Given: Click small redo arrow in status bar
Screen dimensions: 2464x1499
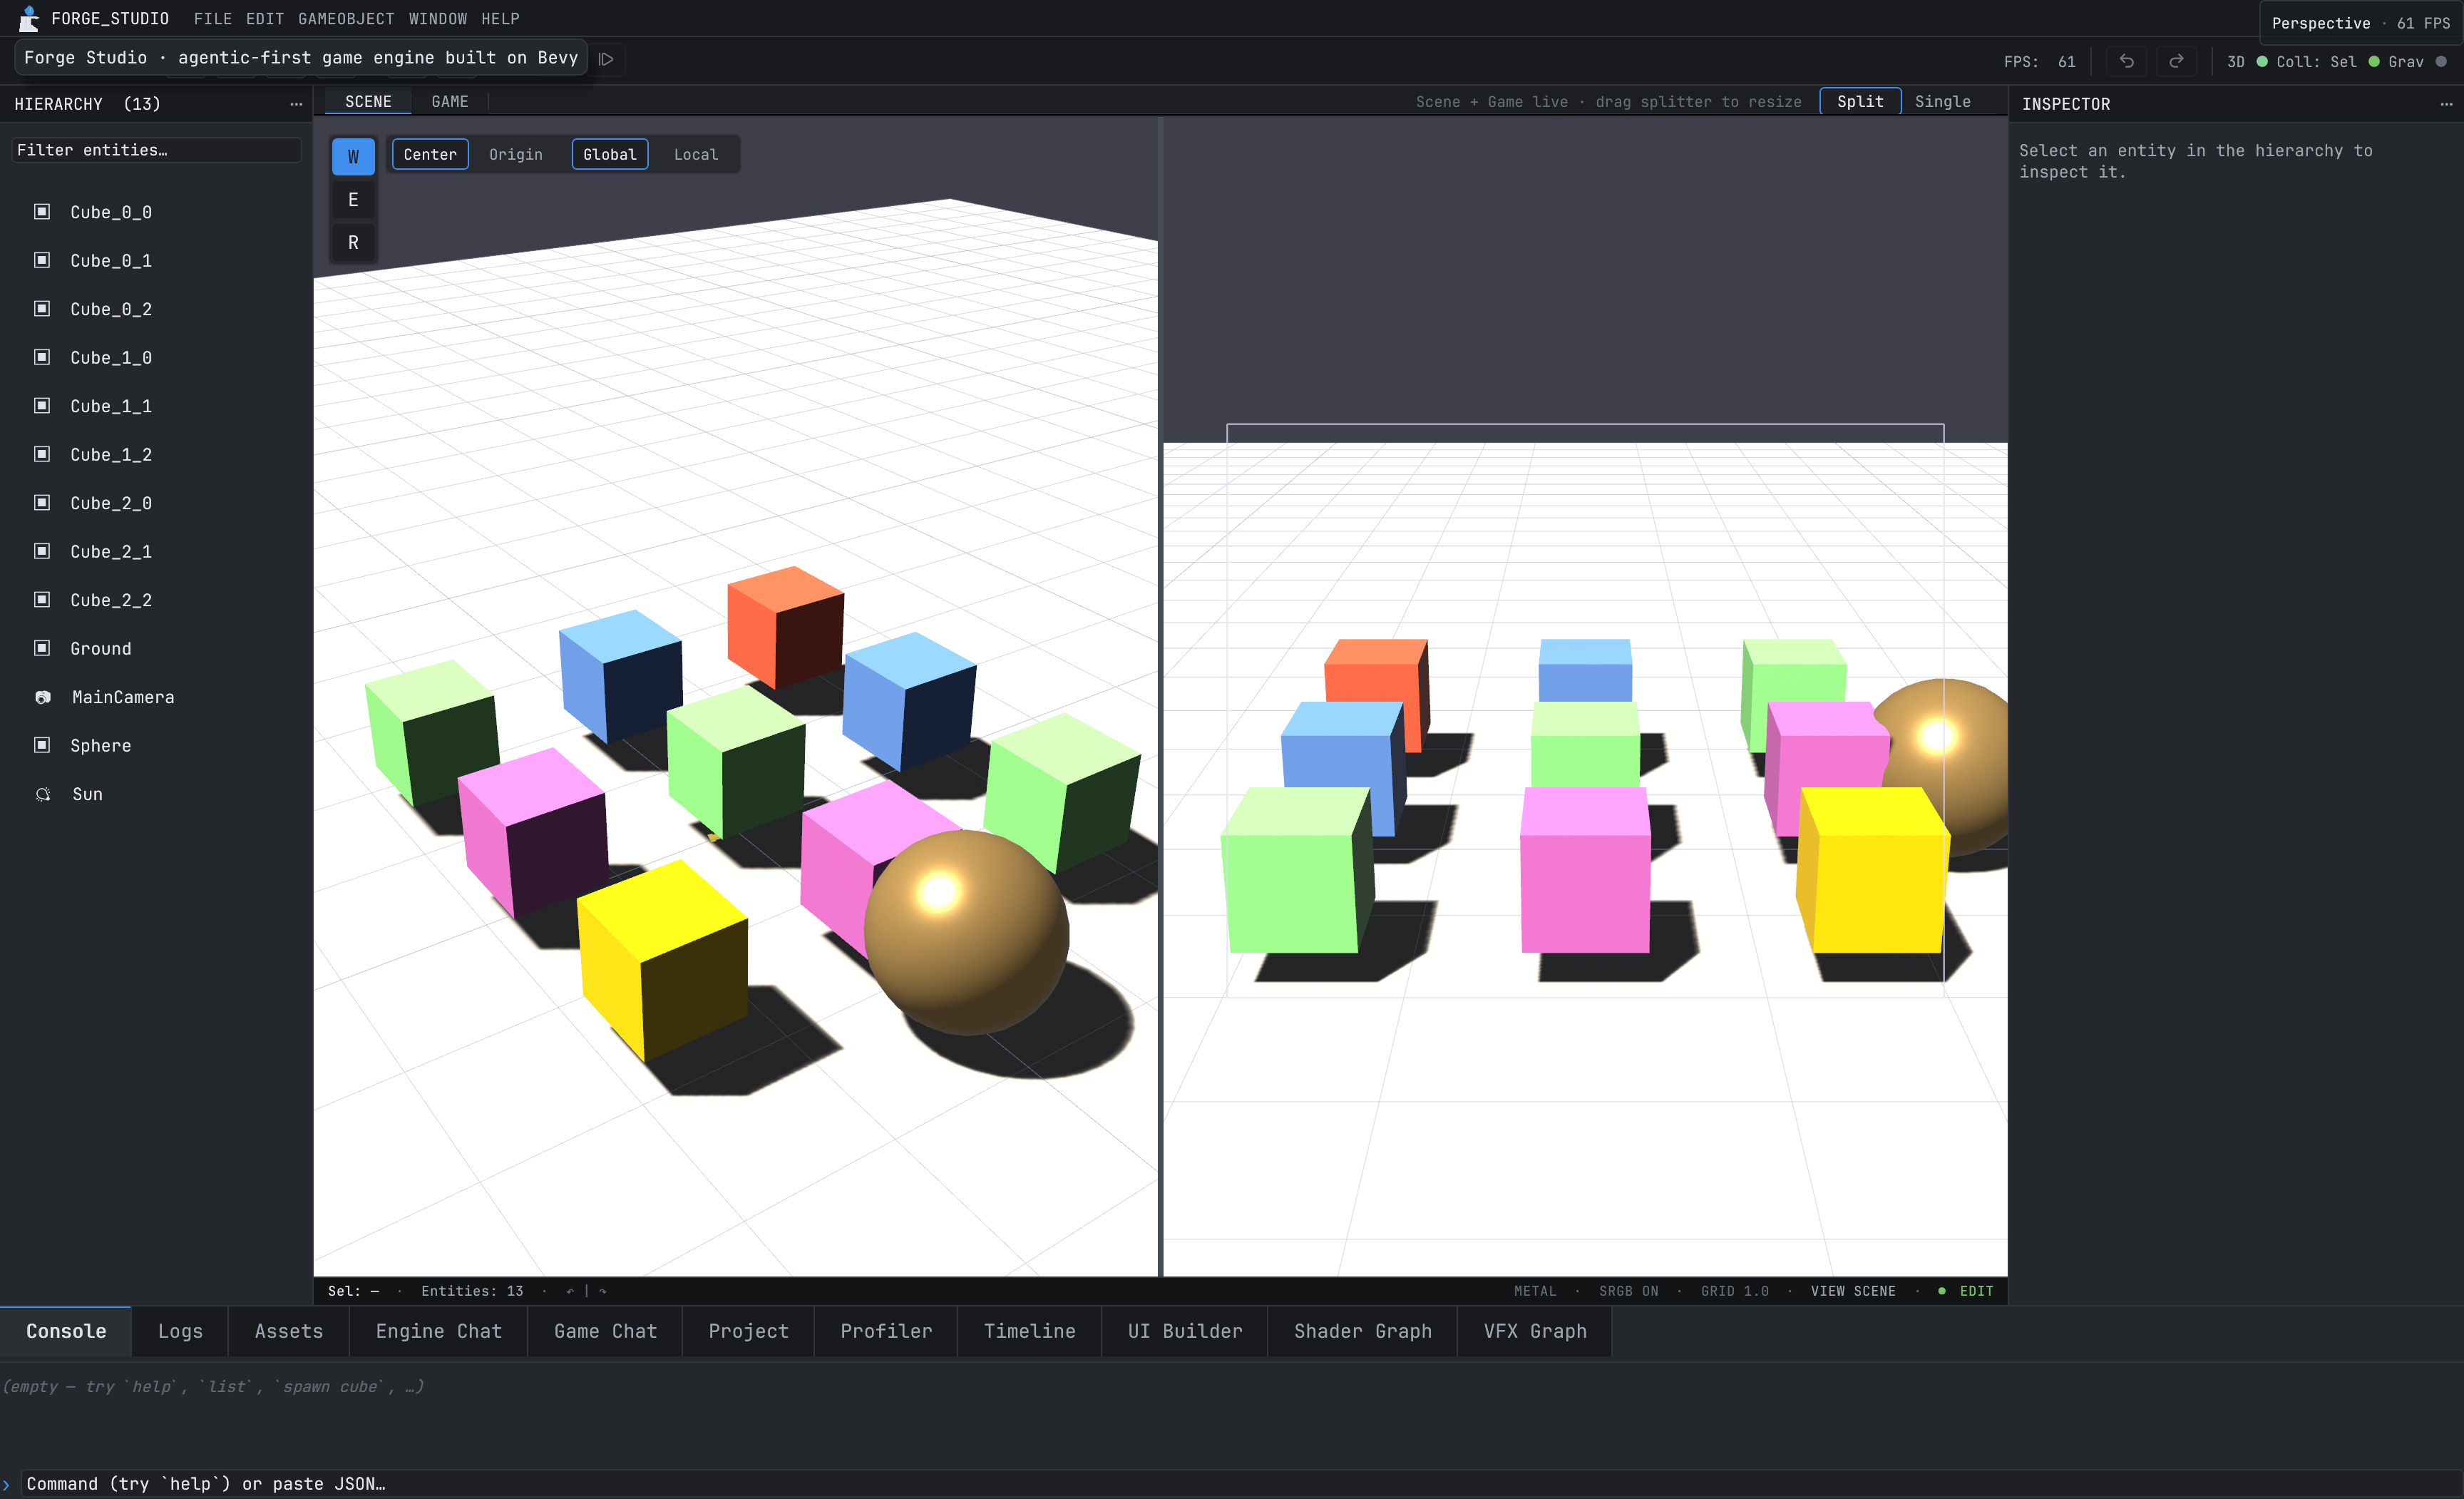Looking at the screenshot, I should (x=603, y=1291).
